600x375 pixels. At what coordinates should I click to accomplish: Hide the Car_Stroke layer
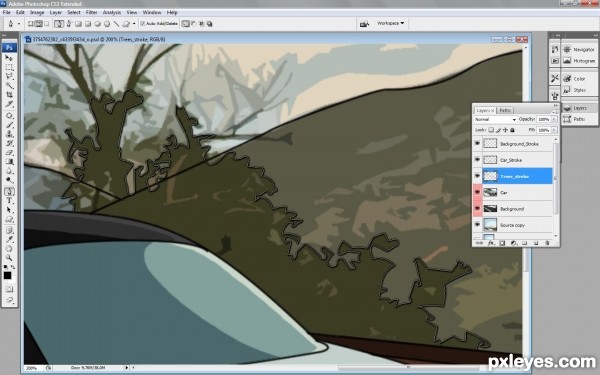click(x=477, y=160)
